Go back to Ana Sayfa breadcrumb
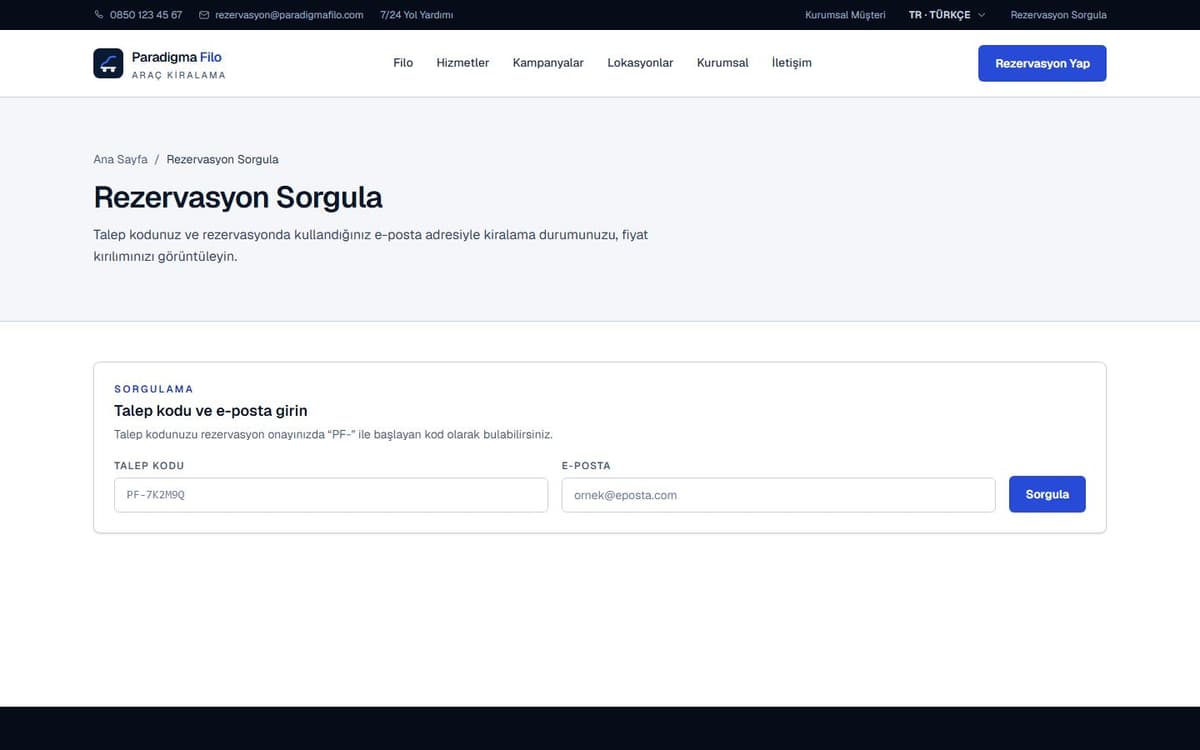This screenshot has width=1200, height=750. (x=120, y=159)
